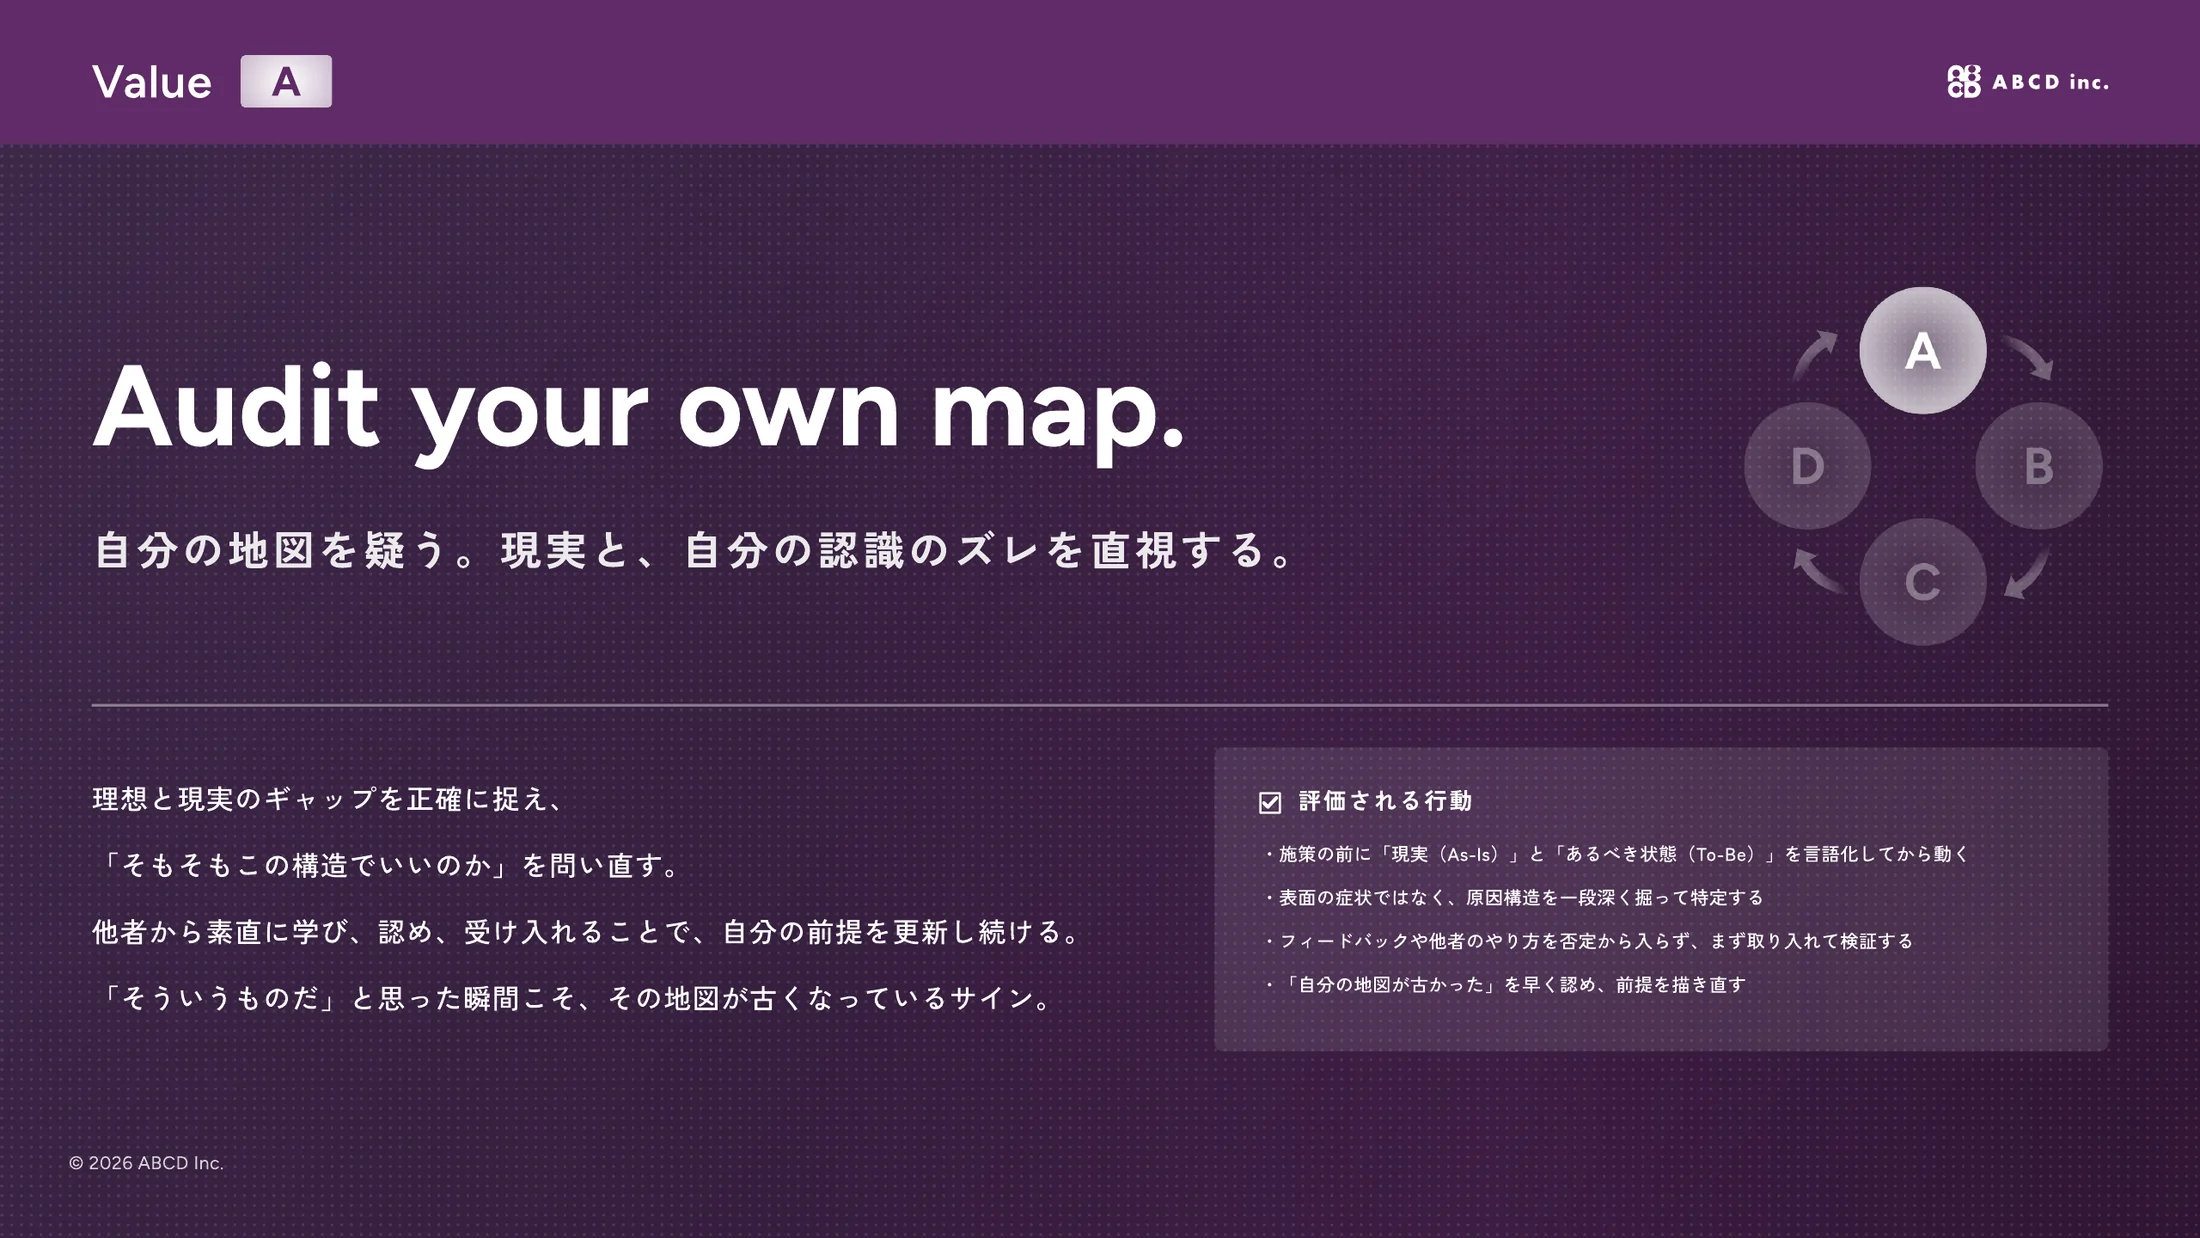Screen dimensions: 2200x1238
Task: Click the highlighted A circle in the cycle diagram
Action: [1922, 350]
